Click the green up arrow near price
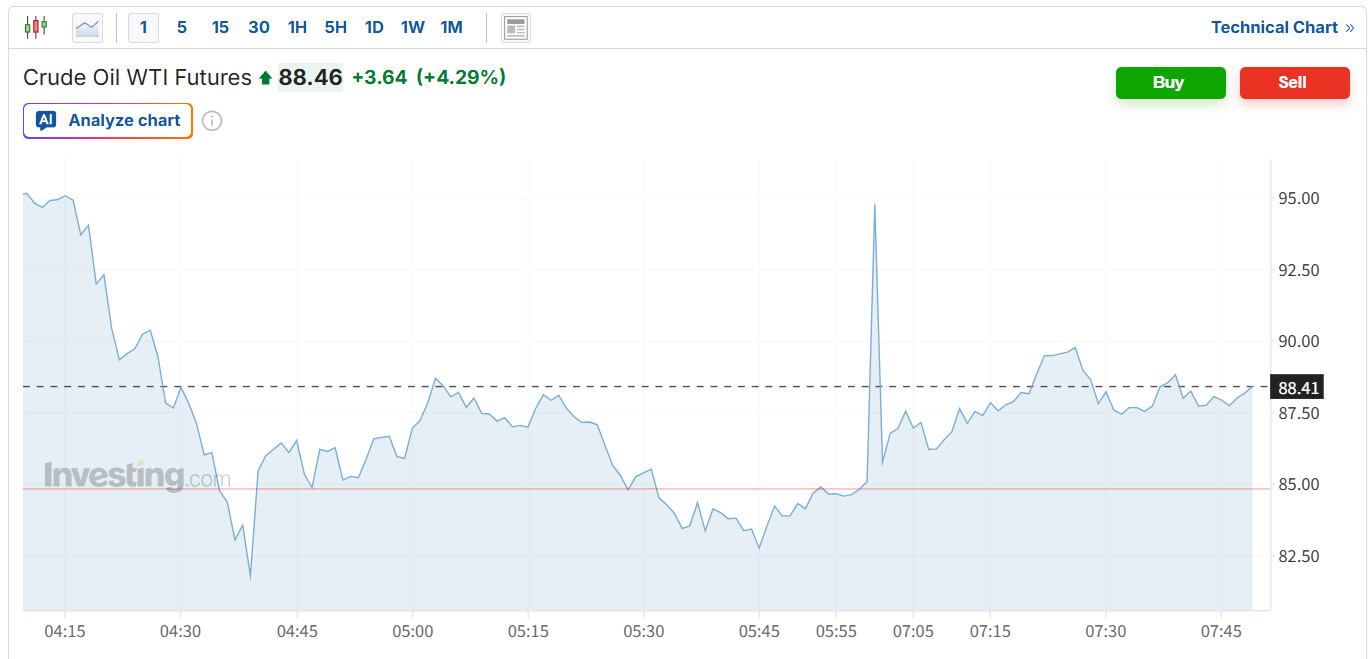Screen dimensions: 1370x659 coord(265,78)
